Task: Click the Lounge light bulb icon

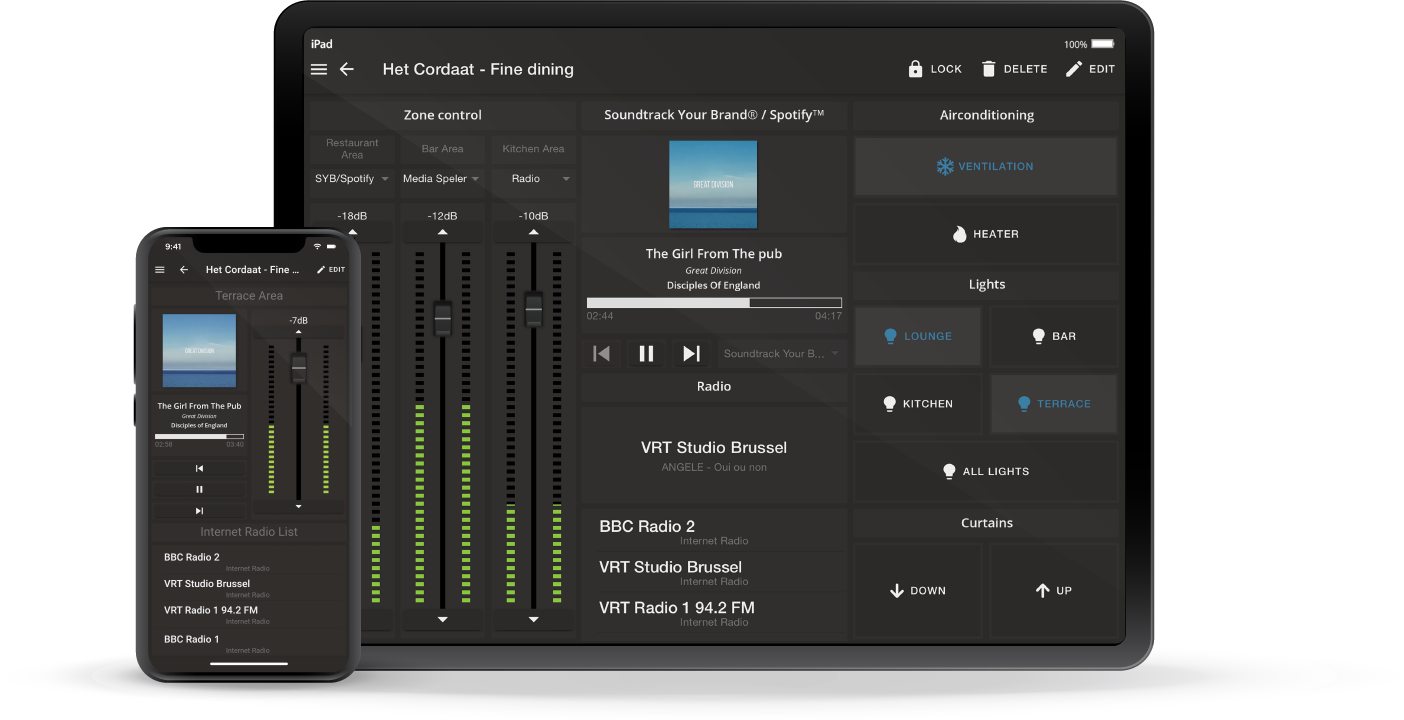Action: pyautogui.click(x=893, y=336)
